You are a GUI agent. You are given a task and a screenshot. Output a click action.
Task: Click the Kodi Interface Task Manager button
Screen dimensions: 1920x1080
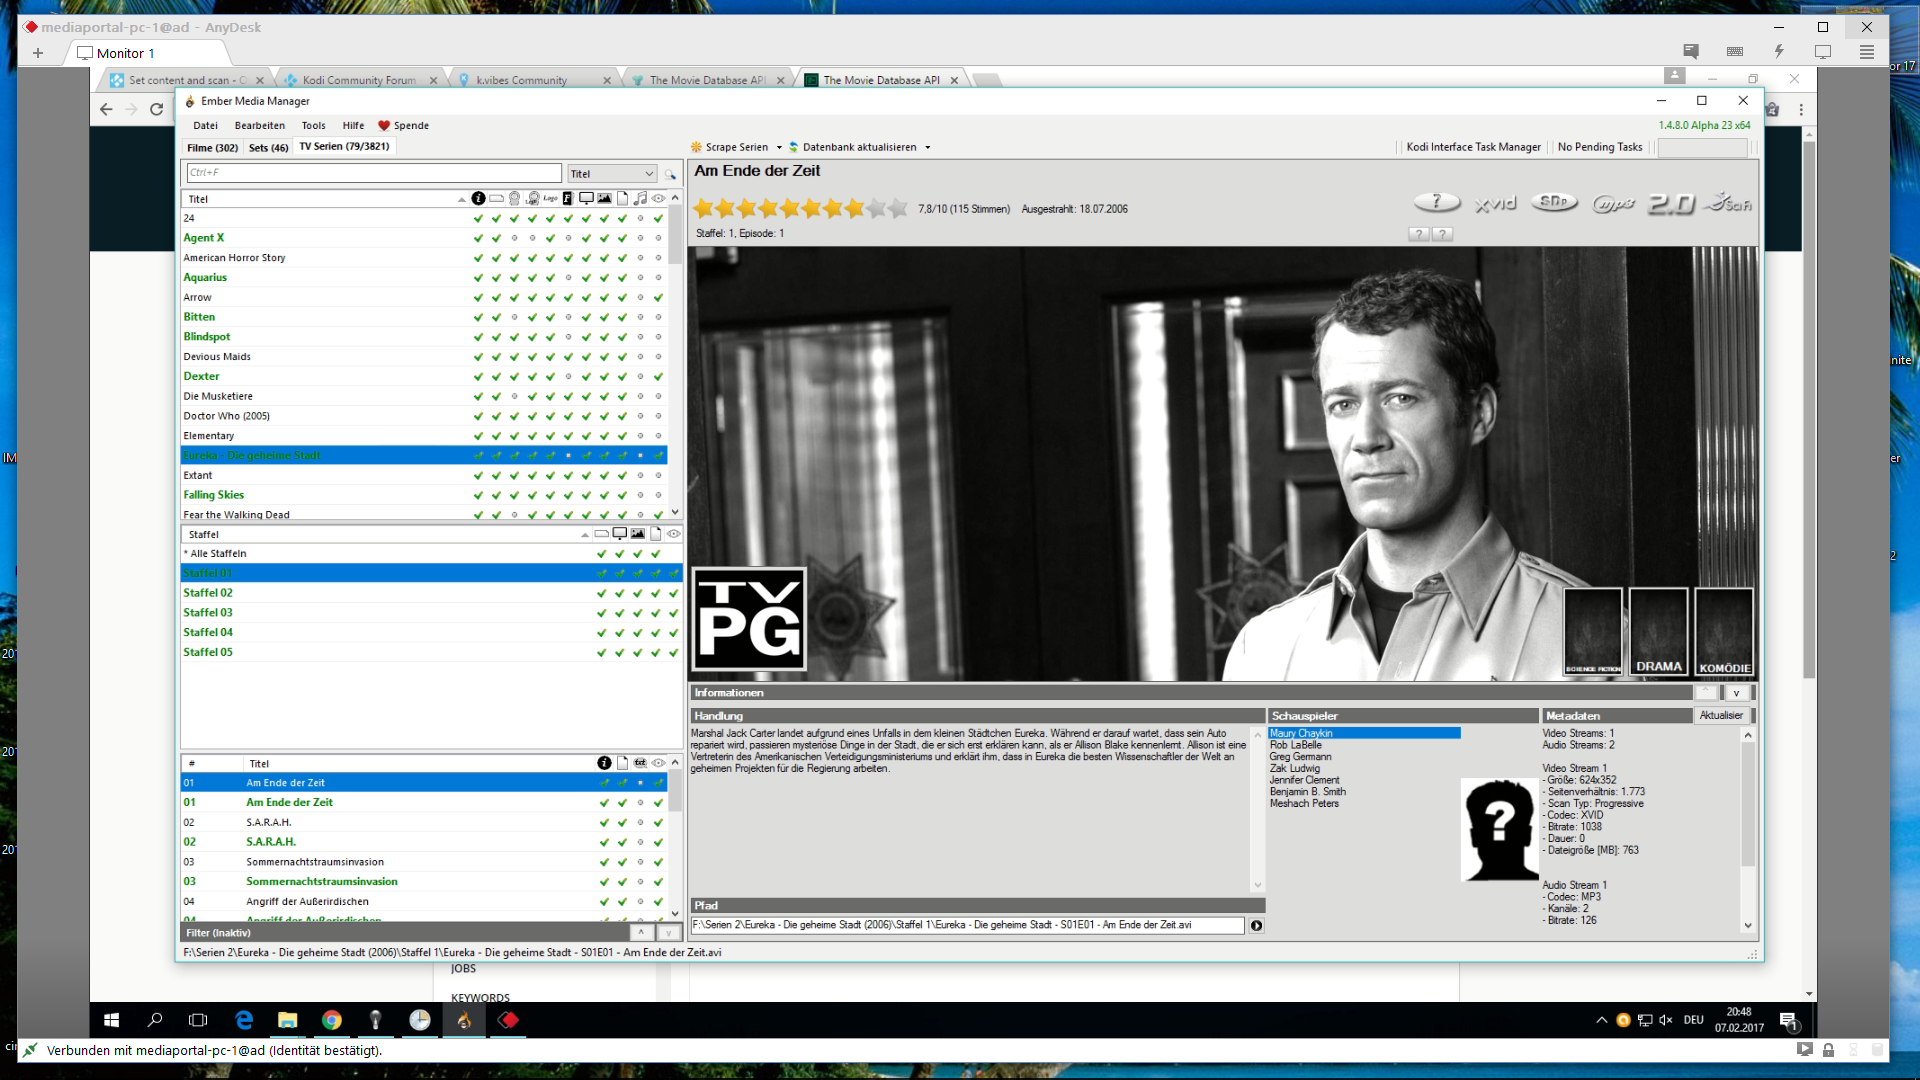coord(1473,147)
